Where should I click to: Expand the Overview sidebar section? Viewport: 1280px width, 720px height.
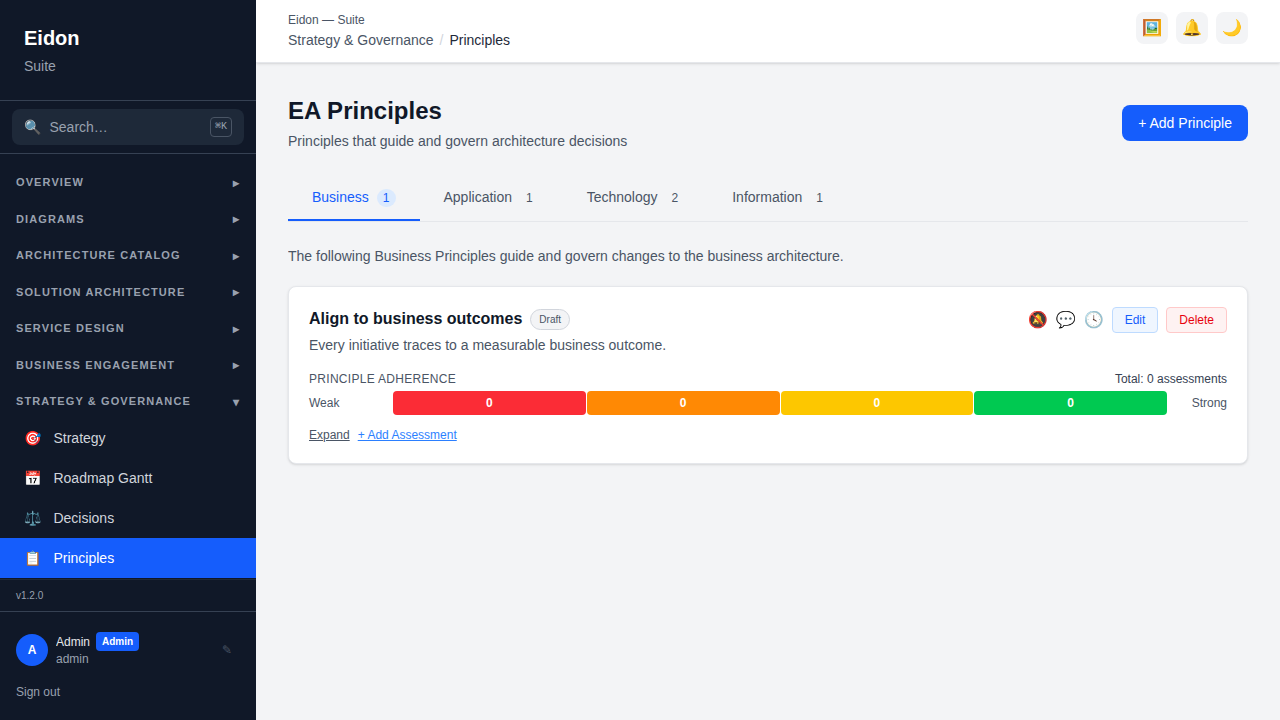128,183
